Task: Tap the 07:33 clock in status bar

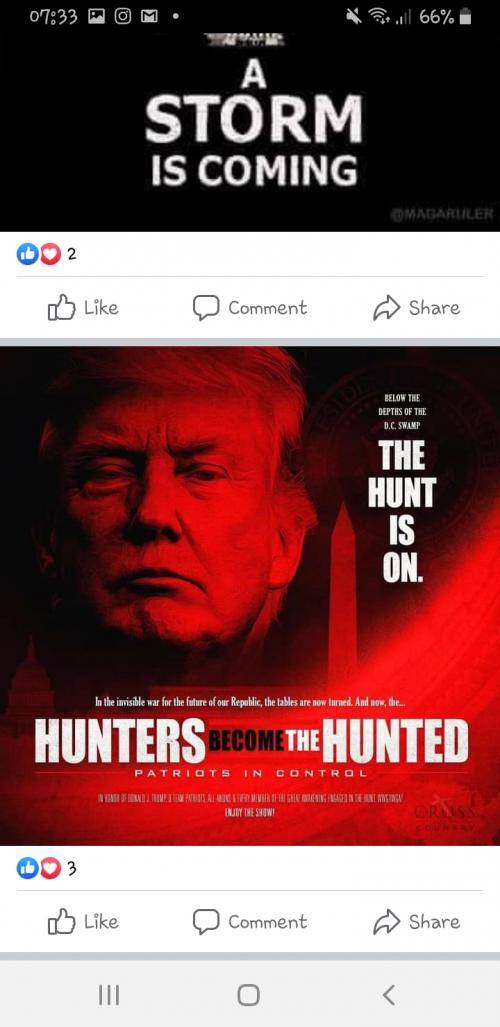Action: [54, 17]
